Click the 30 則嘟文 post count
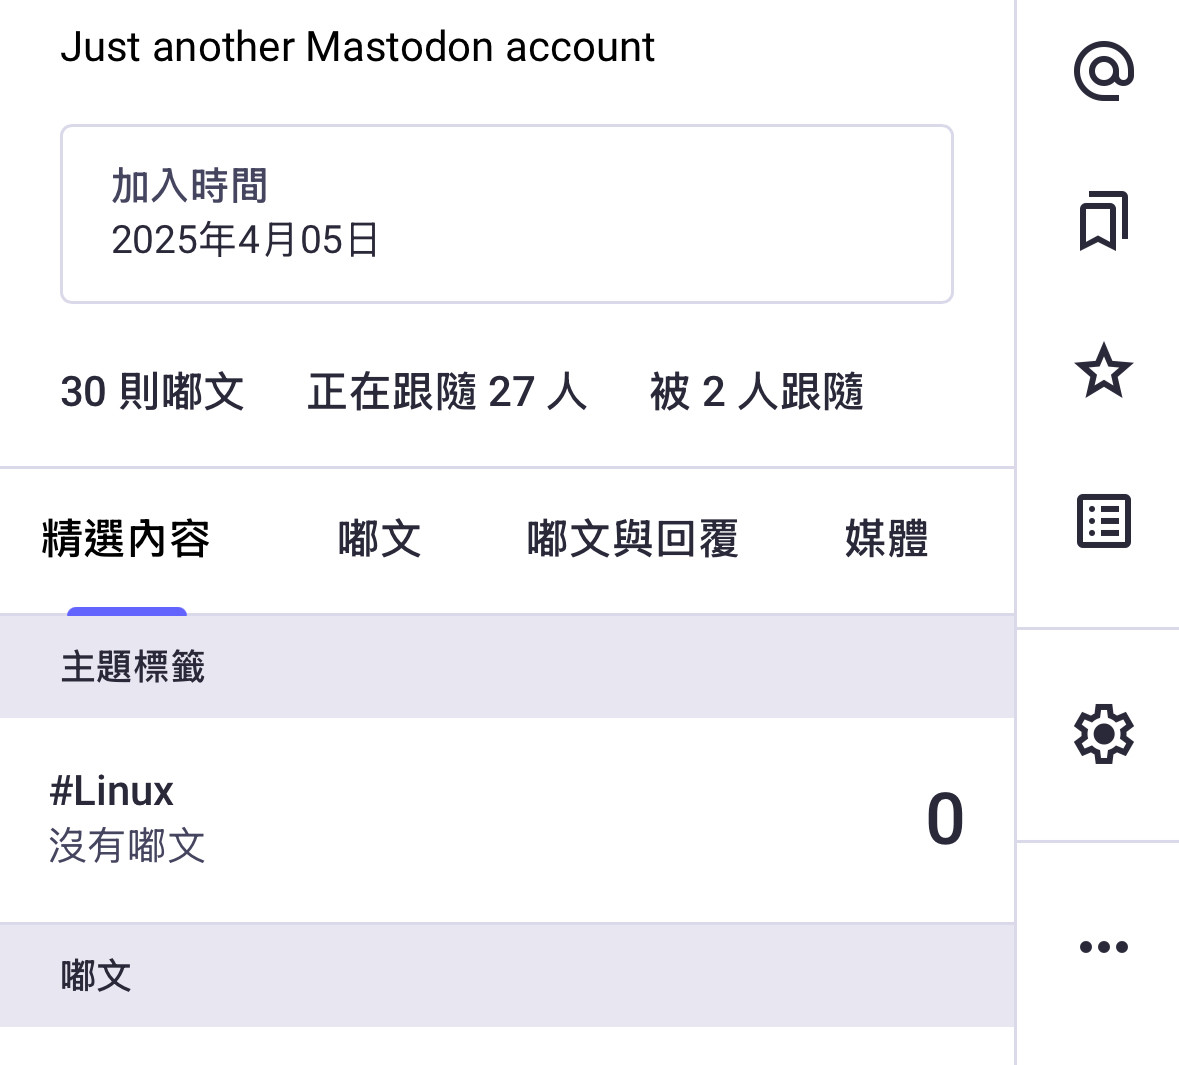1179x1065 pixels. pos(152,392)
